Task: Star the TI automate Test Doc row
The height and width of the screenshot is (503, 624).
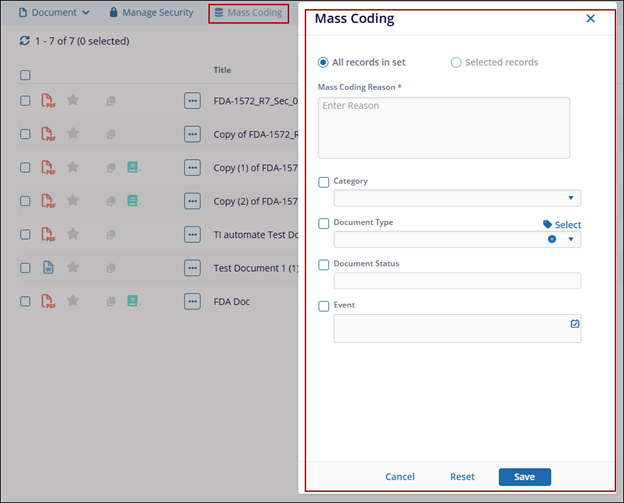Action: tap(72, 234)
